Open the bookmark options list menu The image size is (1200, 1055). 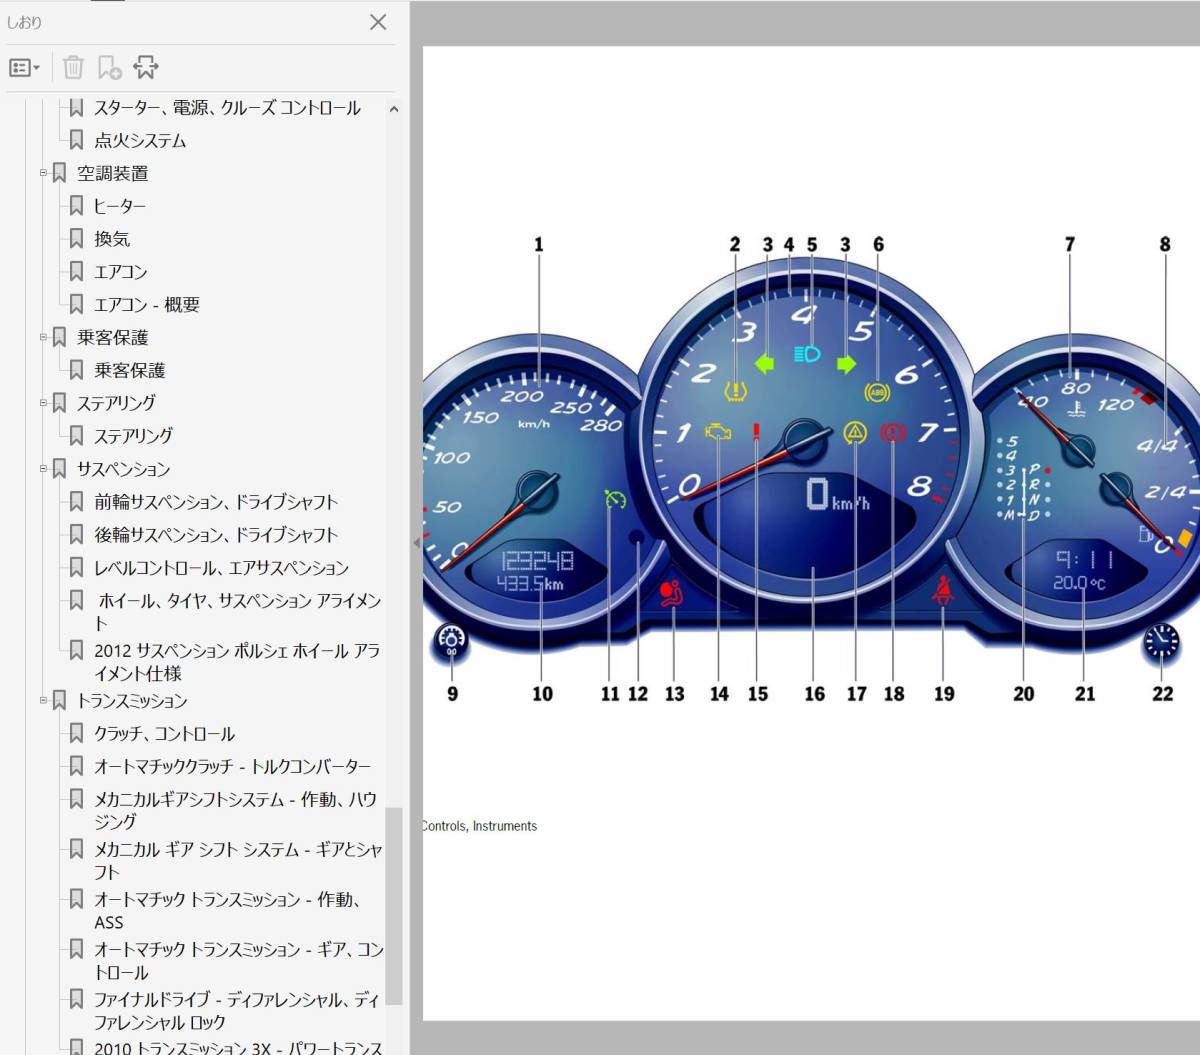24,68
